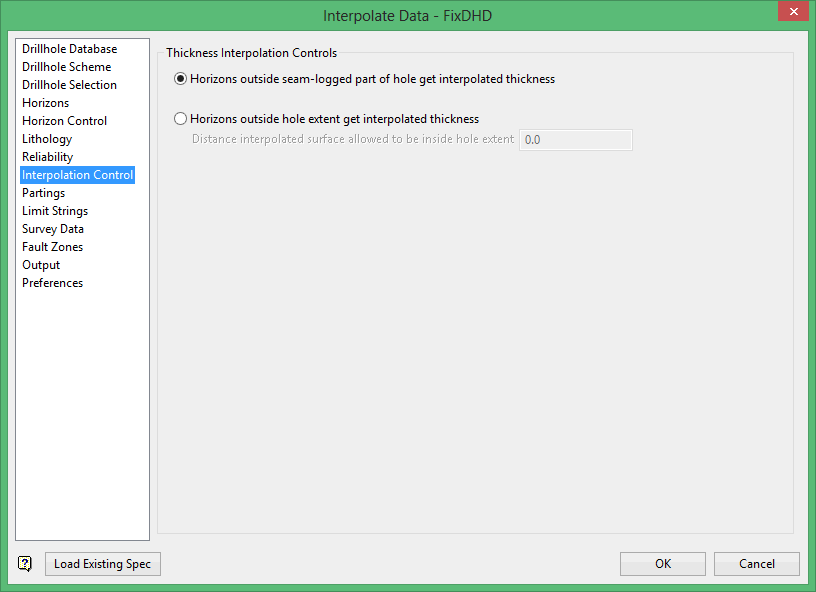Go to Limit Strings section
The width and height of the screenshot is (816, 592).
tap(55, 211)
